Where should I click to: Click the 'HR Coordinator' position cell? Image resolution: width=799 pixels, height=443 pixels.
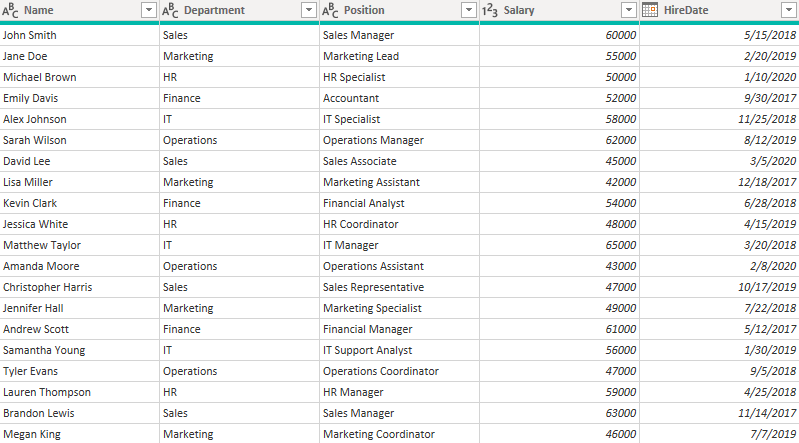(x=400, y=224)
